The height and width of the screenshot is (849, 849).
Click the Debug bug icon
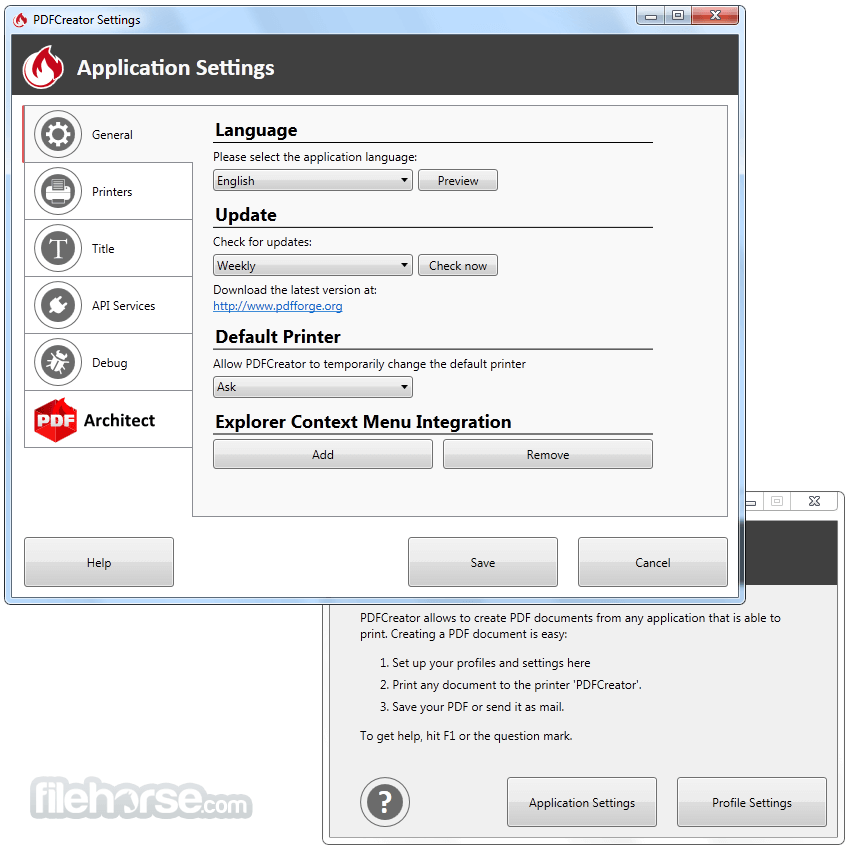(x=58, y=362)
